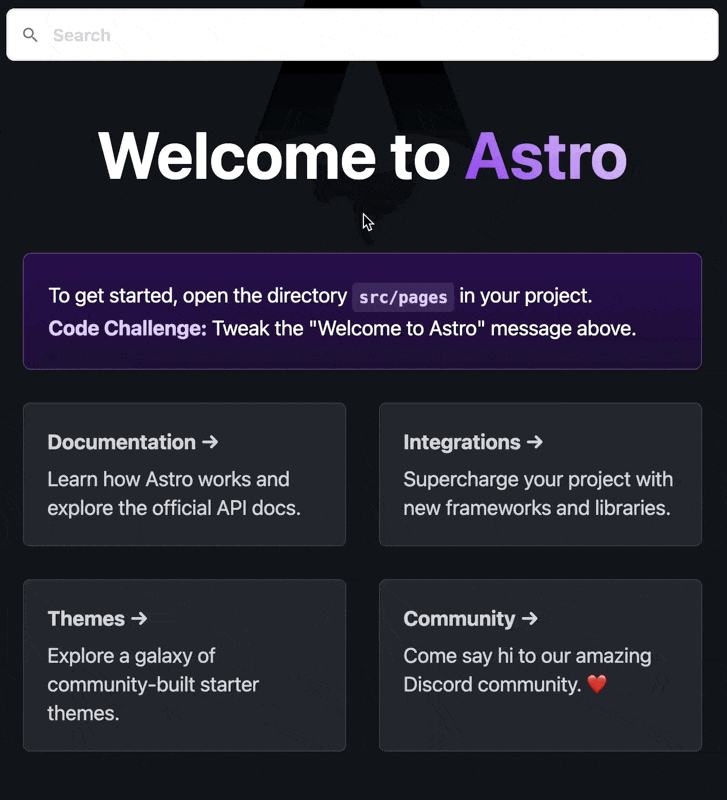Click the red heart emoji

[x=597, y=684]
